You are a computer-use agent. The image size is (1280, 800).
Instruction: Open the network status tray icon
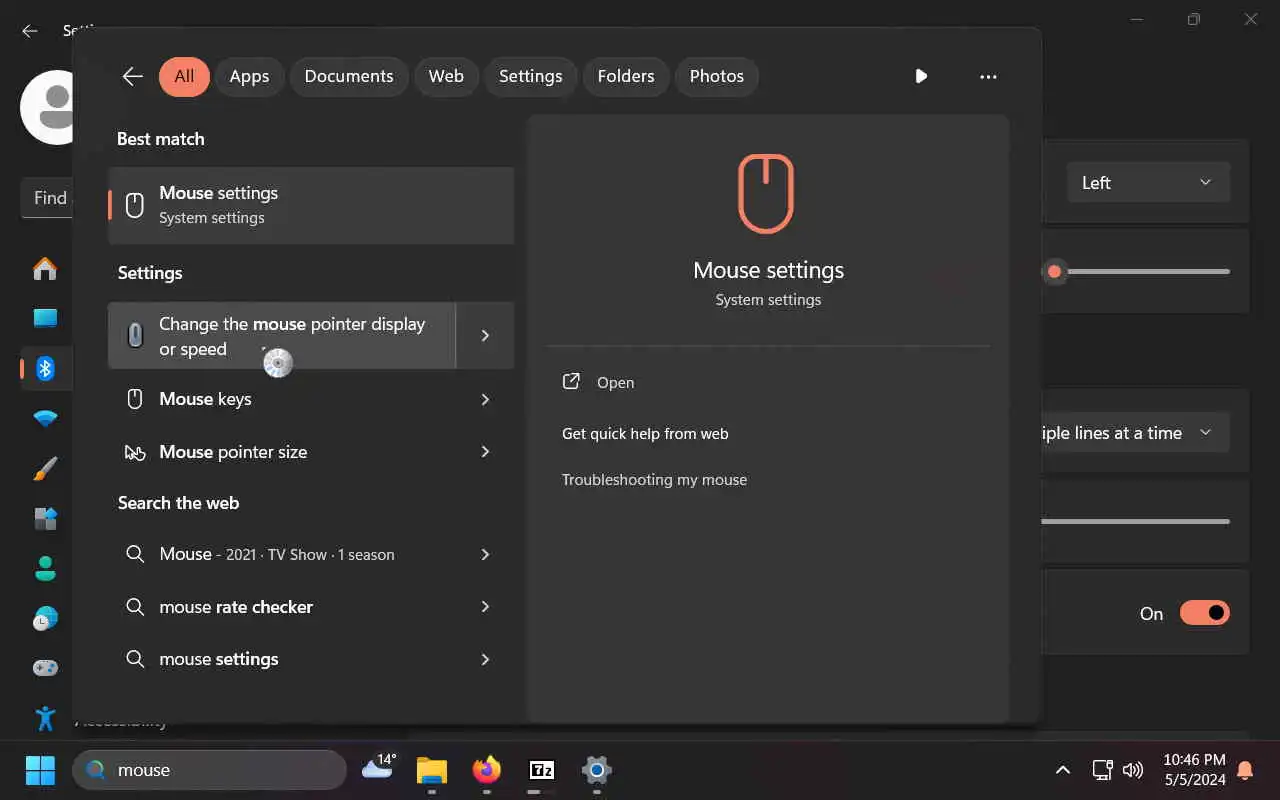point(1102,770)
